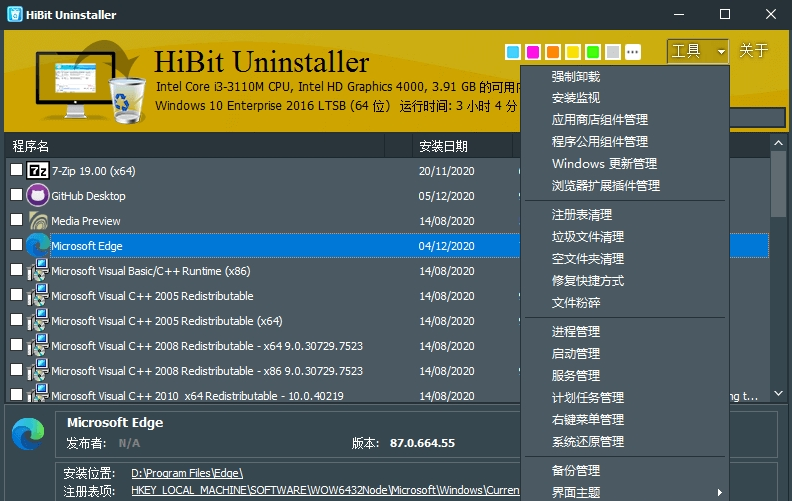Open 浏览器扩展插件管理 menu item
Viewport: 792px width, 501px height.
[x=625, y=186]
